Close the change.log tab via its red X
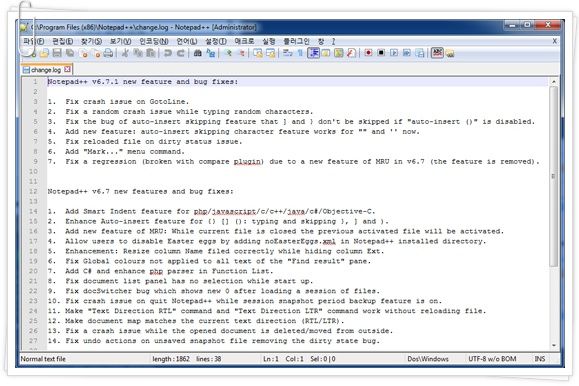This screenshot has height=386, width=579. 67,69
